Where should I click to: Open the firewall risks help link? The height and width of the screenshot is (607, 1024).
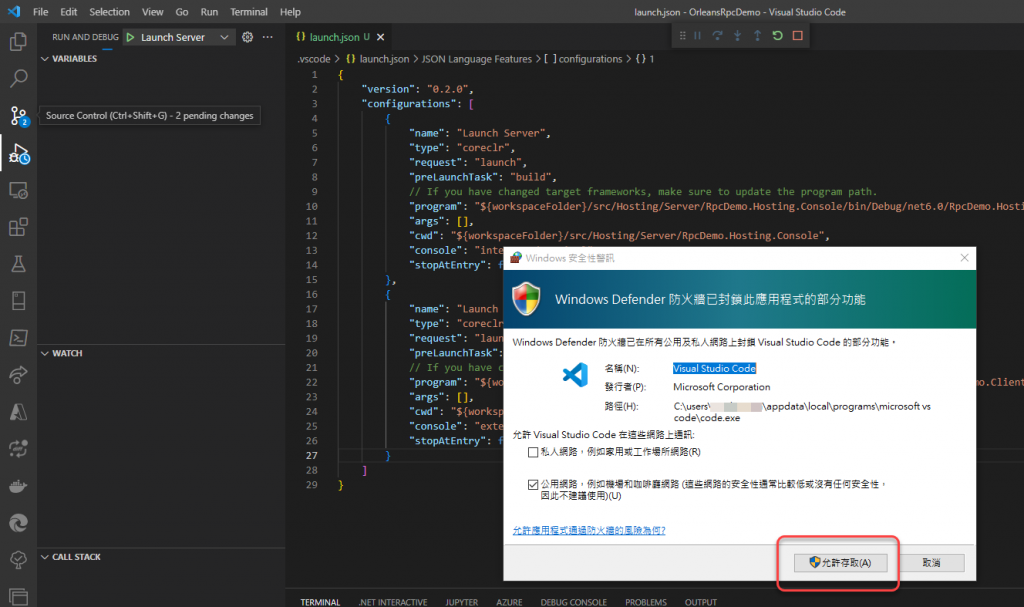click(589, 530)
